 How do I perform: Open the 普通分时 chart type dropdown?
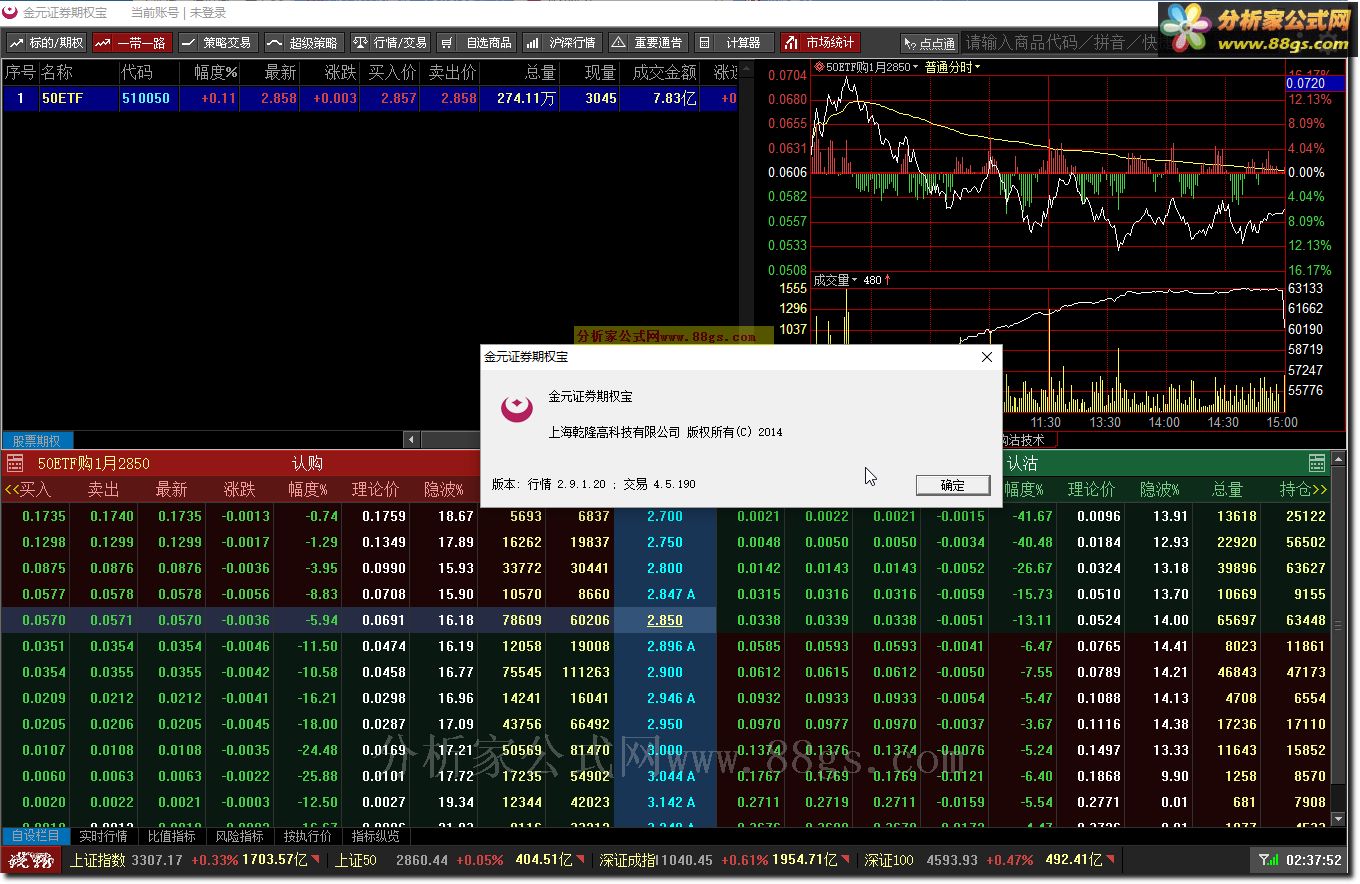click(953, 67)
